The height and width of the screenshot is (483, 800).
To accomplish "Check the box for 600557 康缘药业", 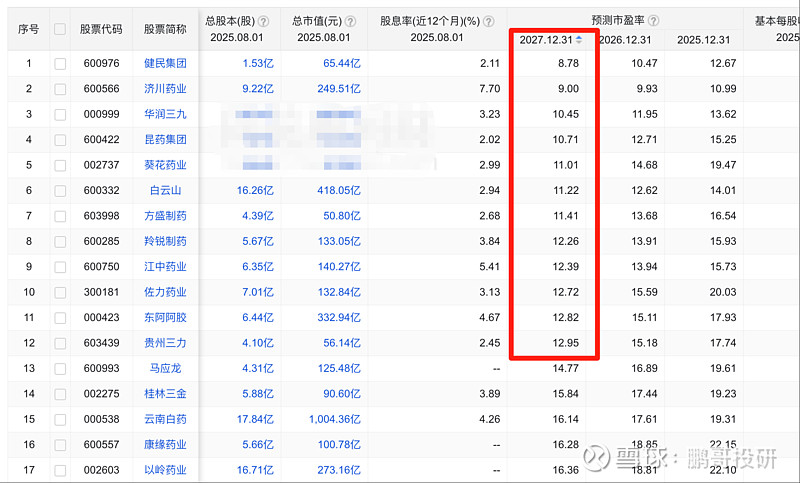I will click(x=60, y=445).
